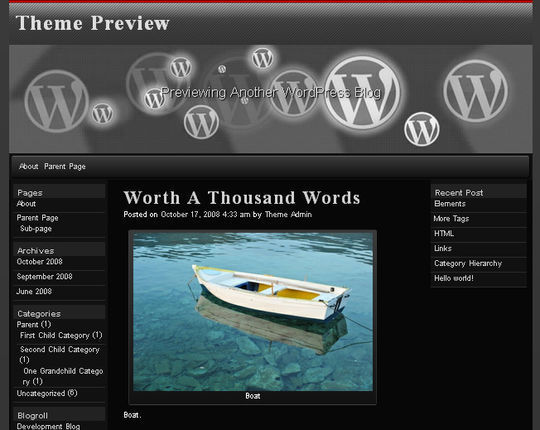Open the First Child Category link
Image resolution: width=540 pixels, height=430 pixels.
[x=54, y=335]
